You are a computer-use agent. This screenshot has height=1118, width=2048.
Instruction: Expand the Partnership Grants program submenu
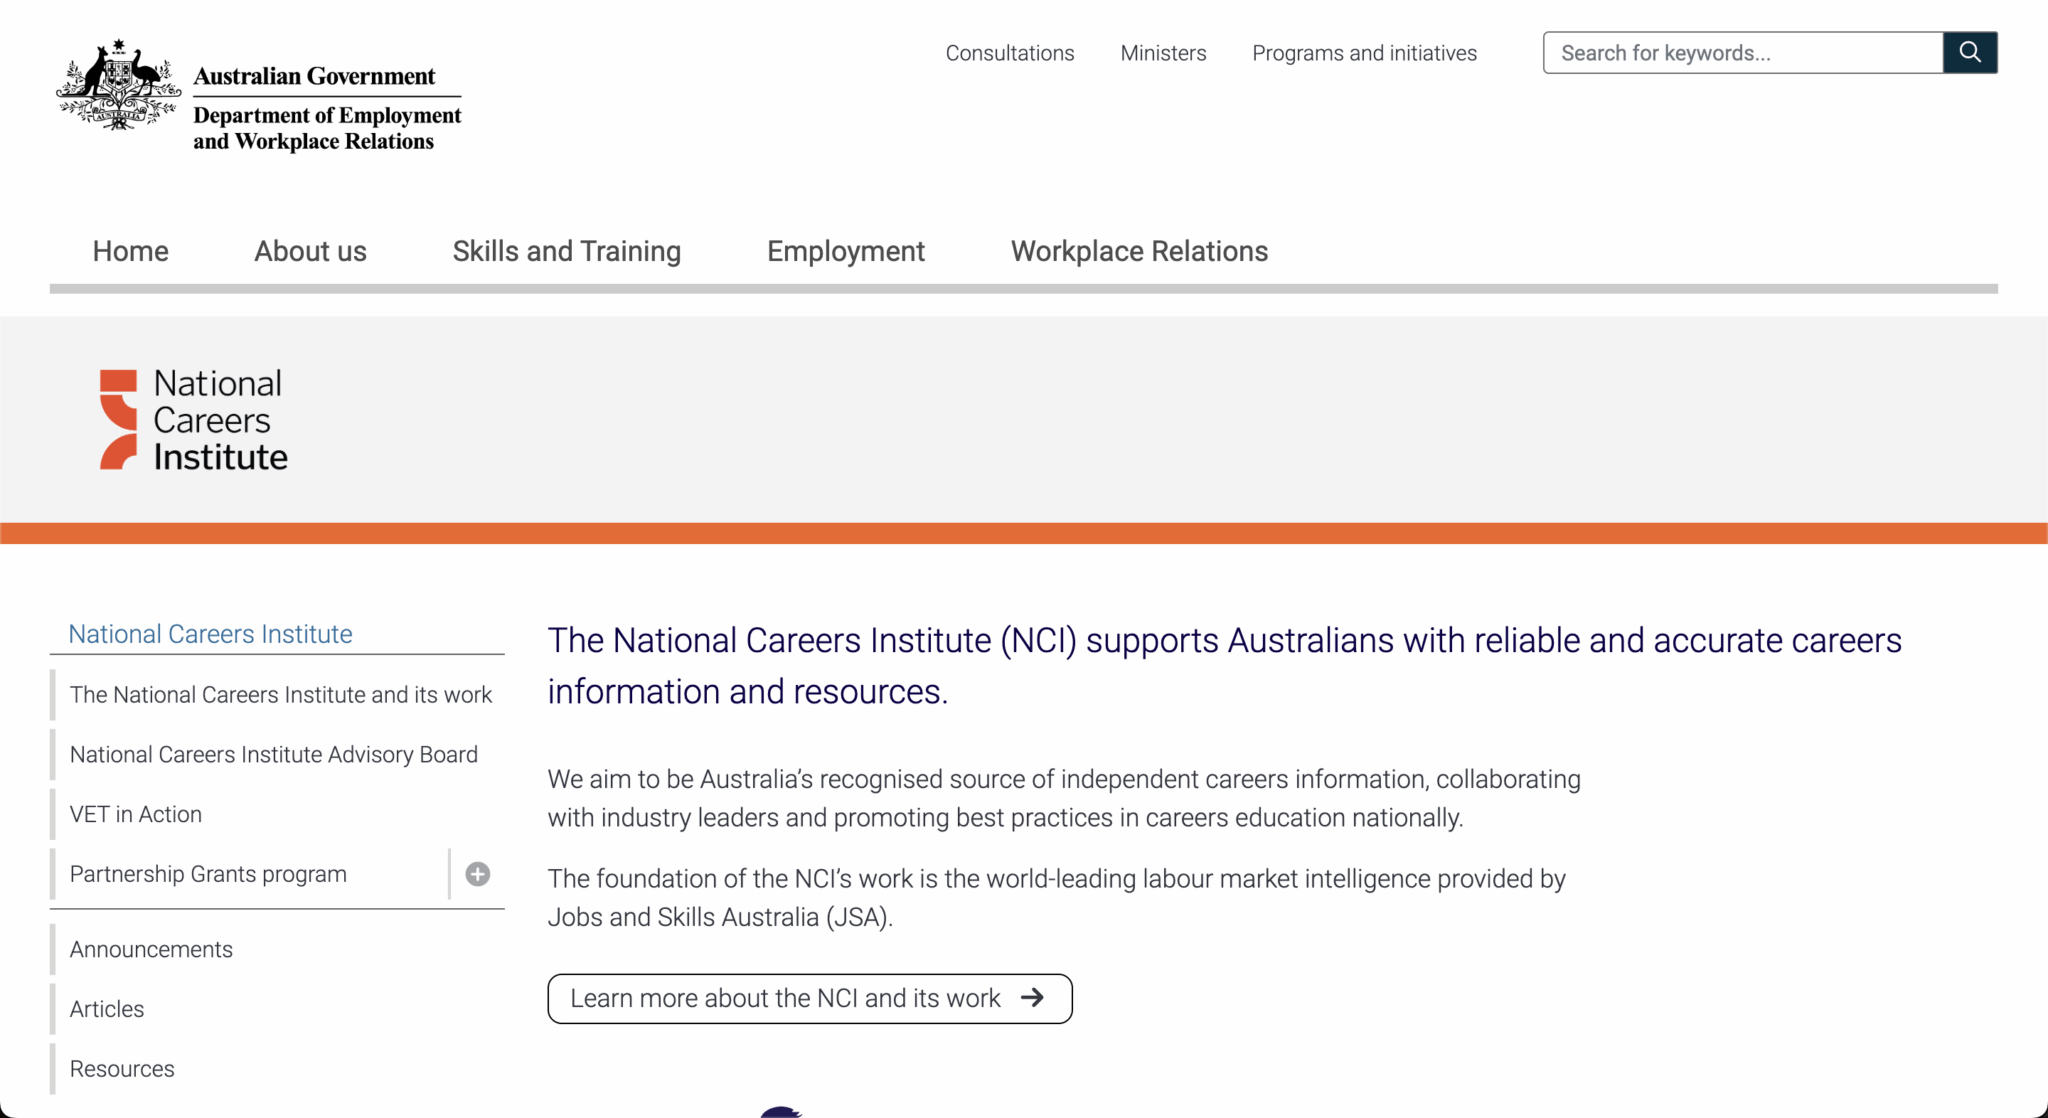coord(478,874)
